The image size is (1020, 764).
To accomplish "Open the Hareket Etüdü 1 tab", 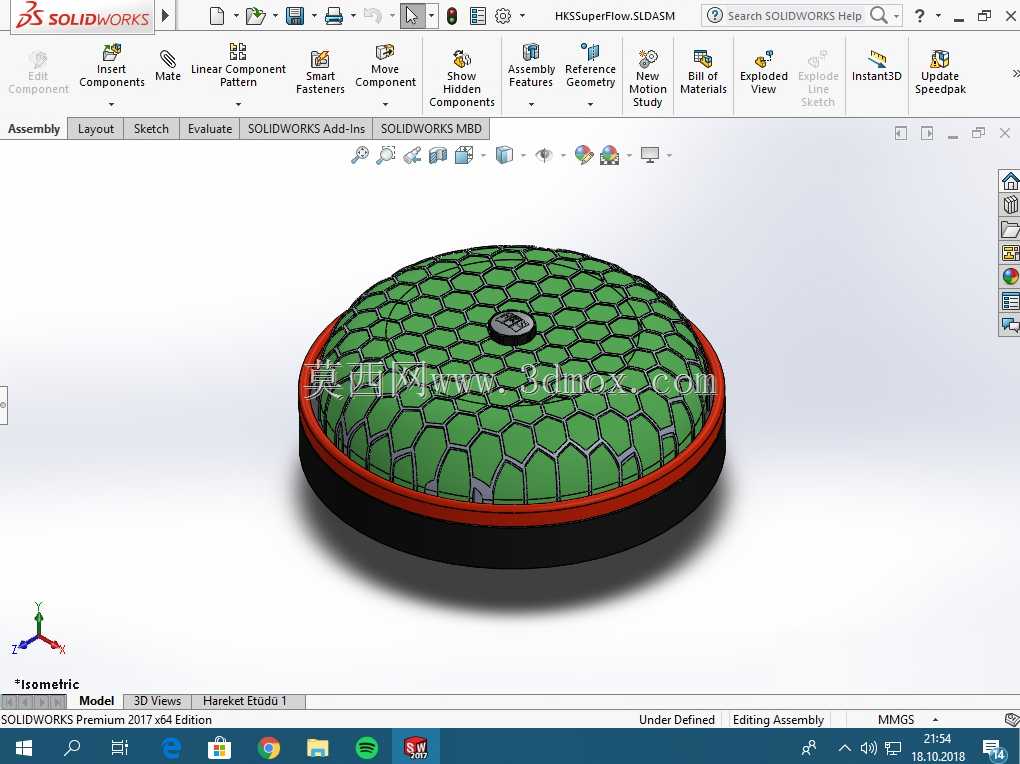I will click(x=245, y=701).
